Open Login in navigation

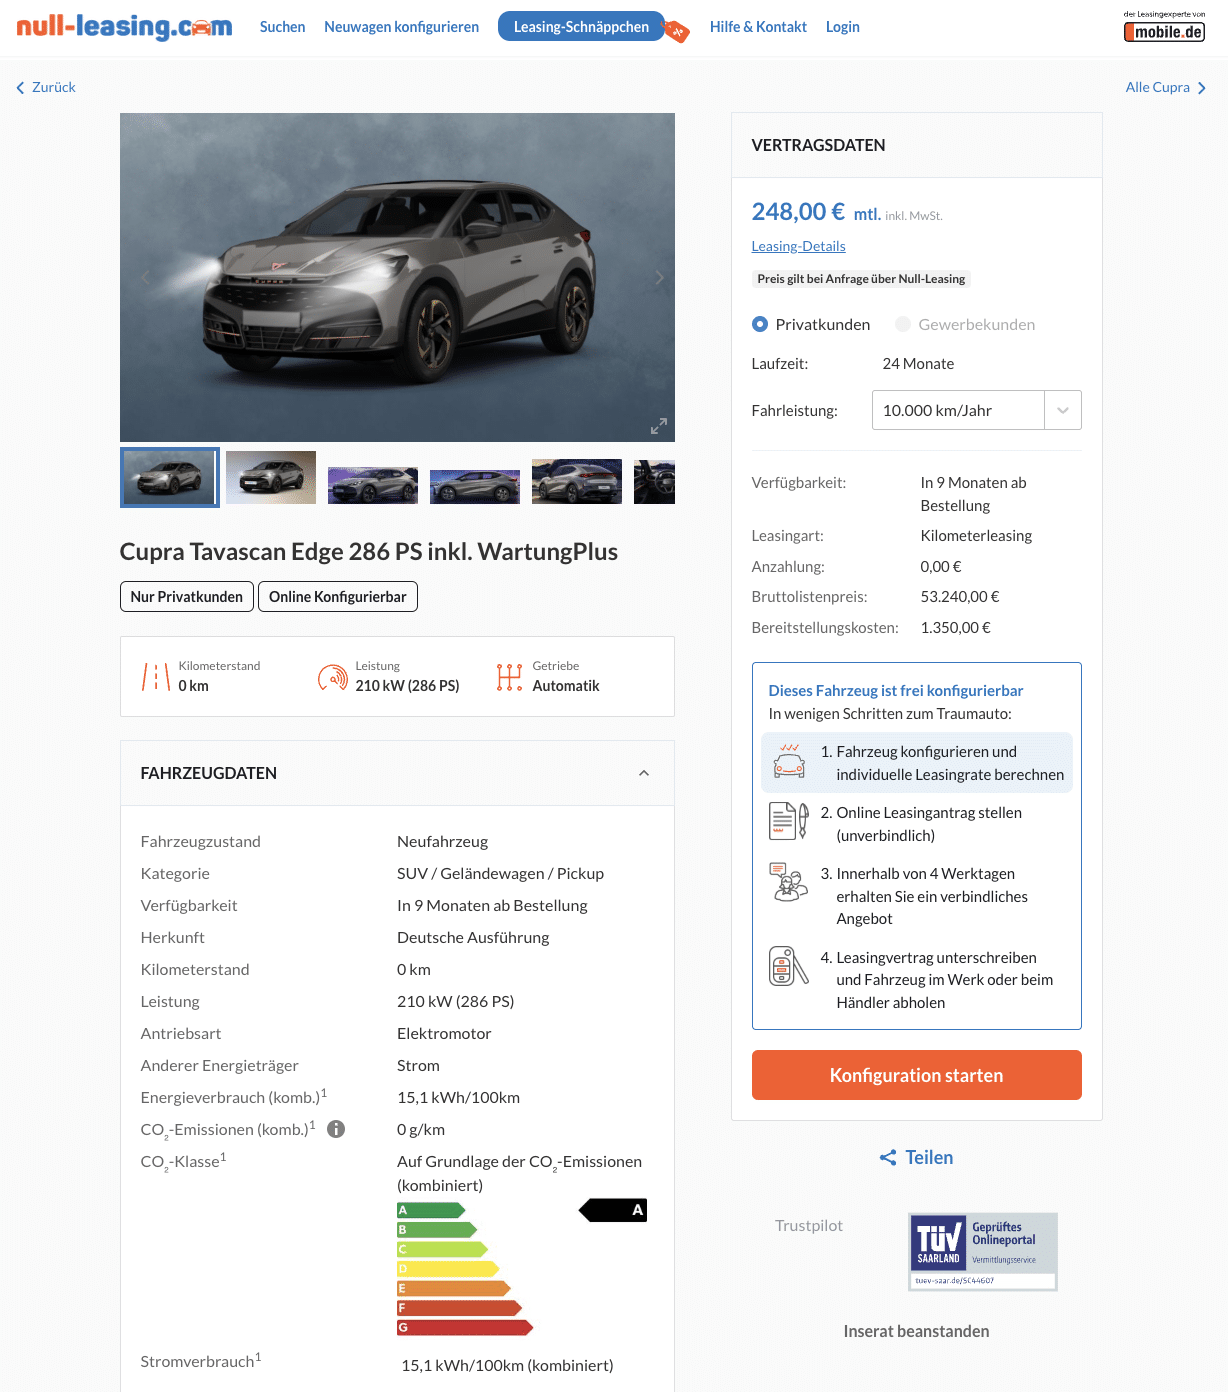coord(842,27)
